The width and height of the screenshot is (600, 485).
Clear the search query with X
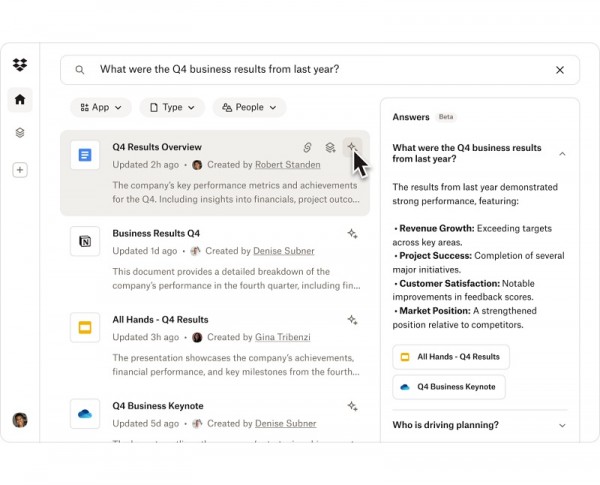point(560,70)
